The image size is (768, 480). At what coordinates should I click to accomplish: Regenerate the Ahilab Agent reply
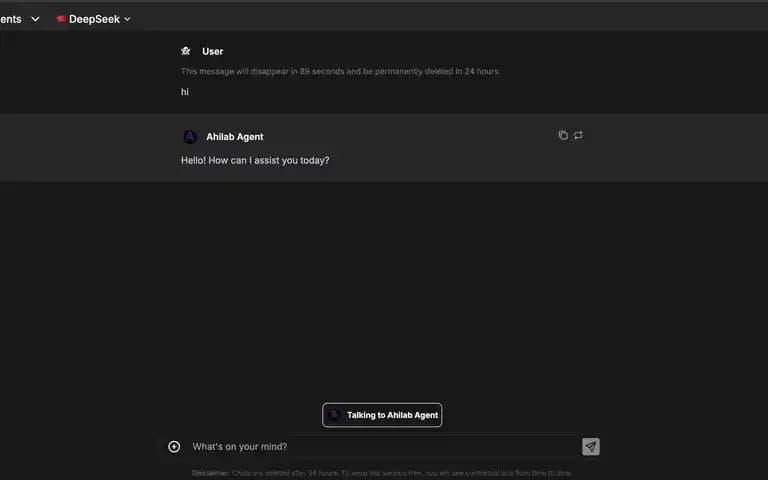click(578, 135)
